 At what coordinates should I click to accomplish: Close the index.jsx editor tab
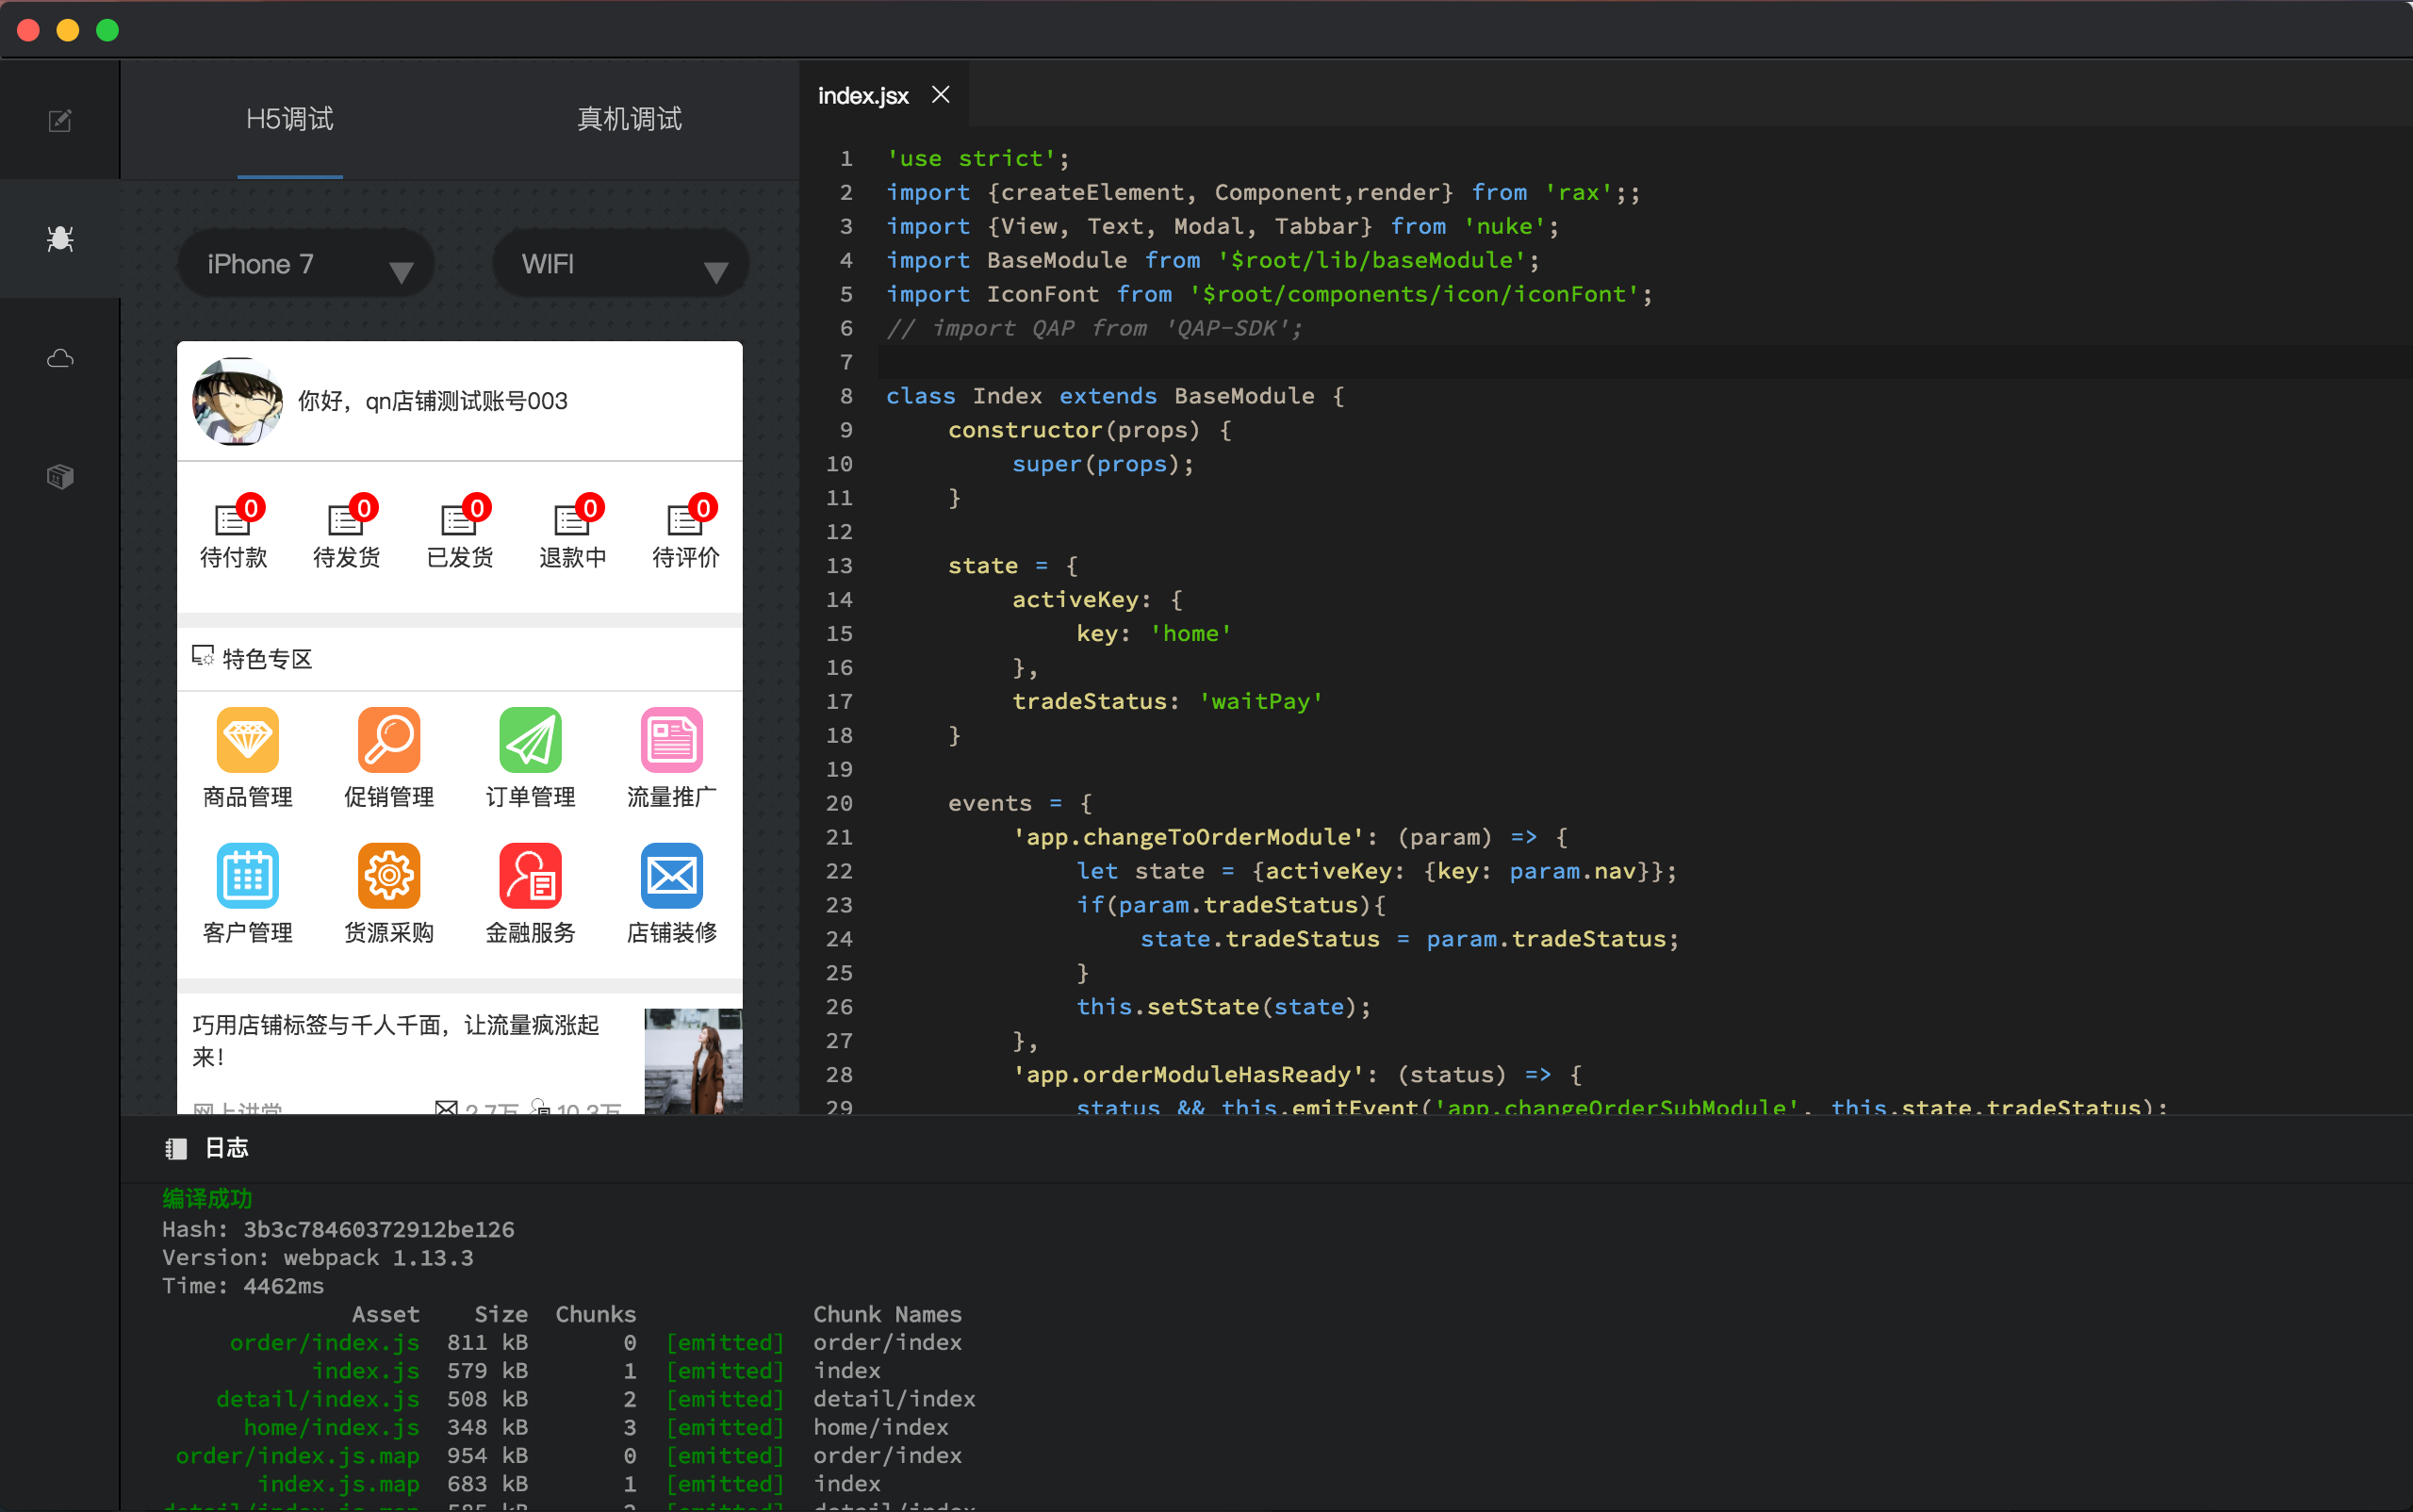[940, 95]
